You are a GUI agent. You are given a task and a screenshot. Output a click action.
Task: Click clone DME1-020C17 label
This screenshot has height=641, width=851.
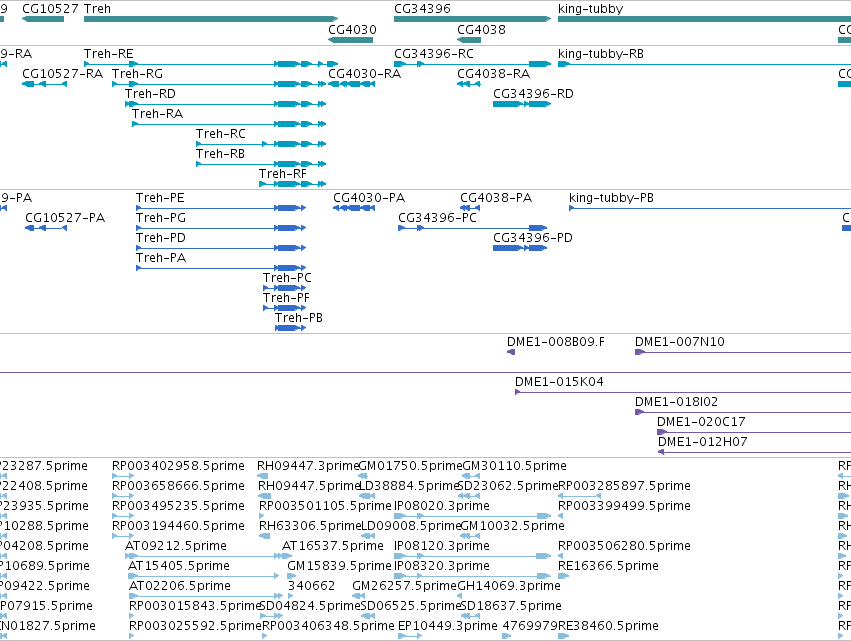(701, 422)
